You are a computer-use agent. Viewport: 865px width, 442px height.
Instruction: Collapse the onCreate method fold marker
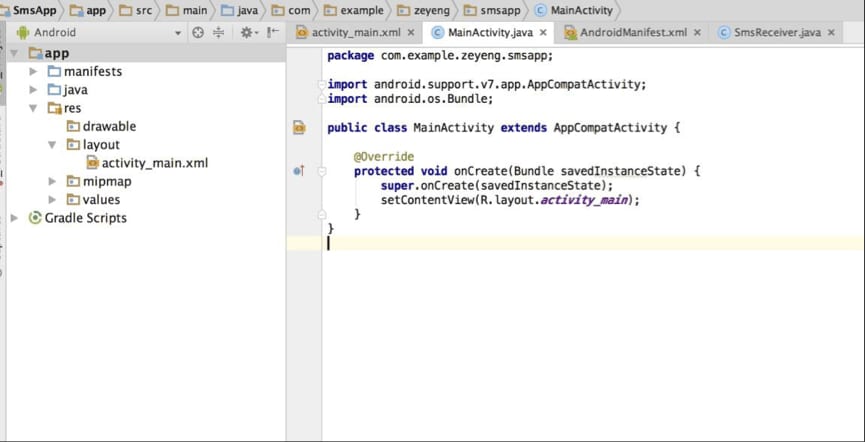point(322,172)
